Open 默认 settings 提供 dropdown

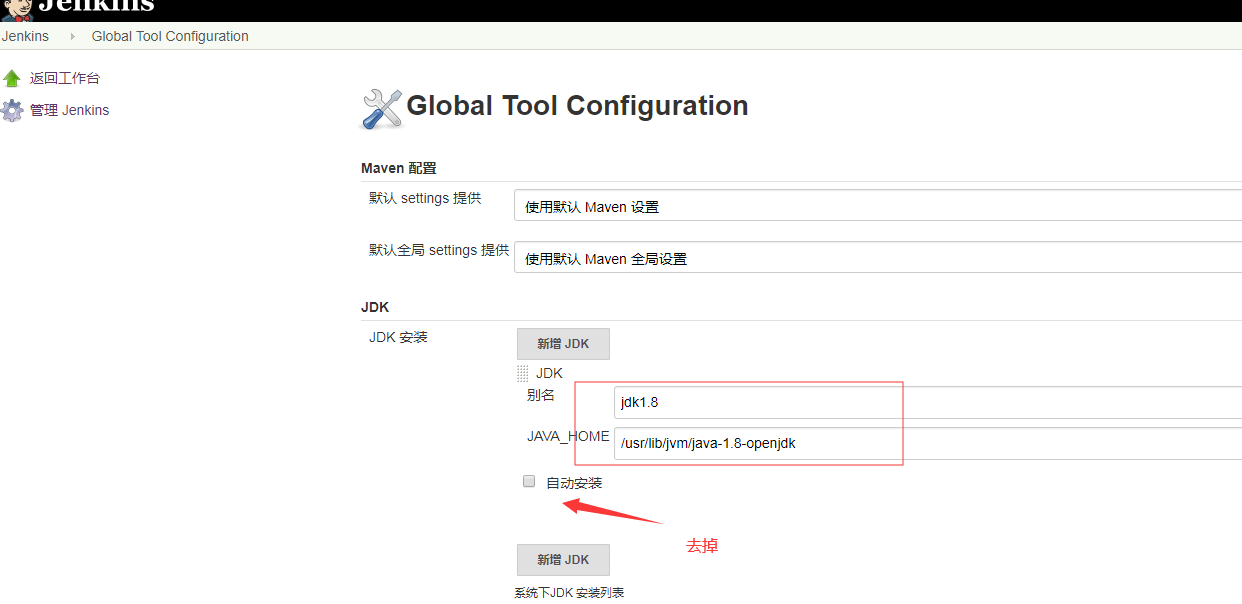pos(878,205)
